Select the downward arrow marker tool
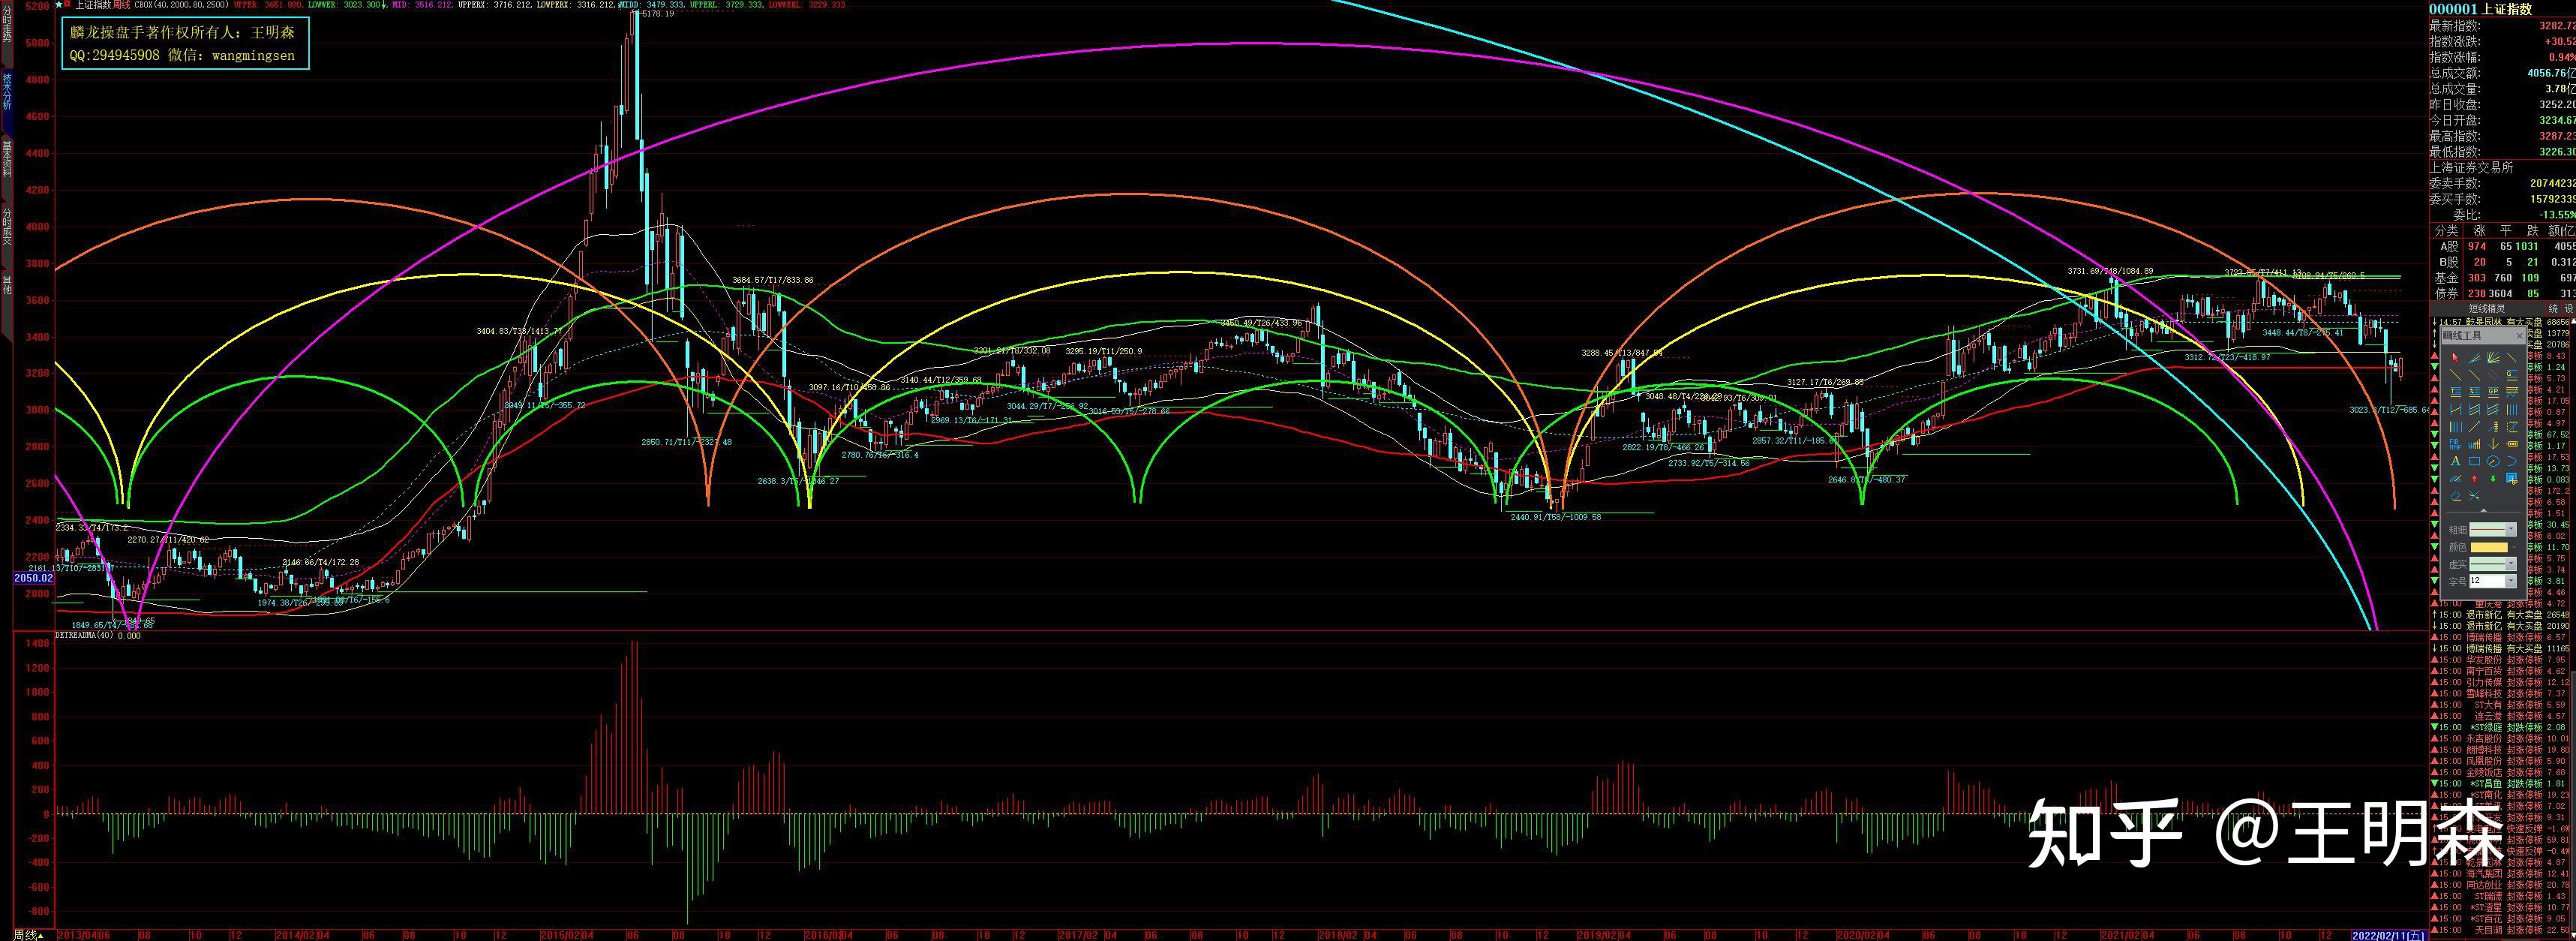Image resolution: width=2576 pixels, height=941 pixels. (2493, 444)
